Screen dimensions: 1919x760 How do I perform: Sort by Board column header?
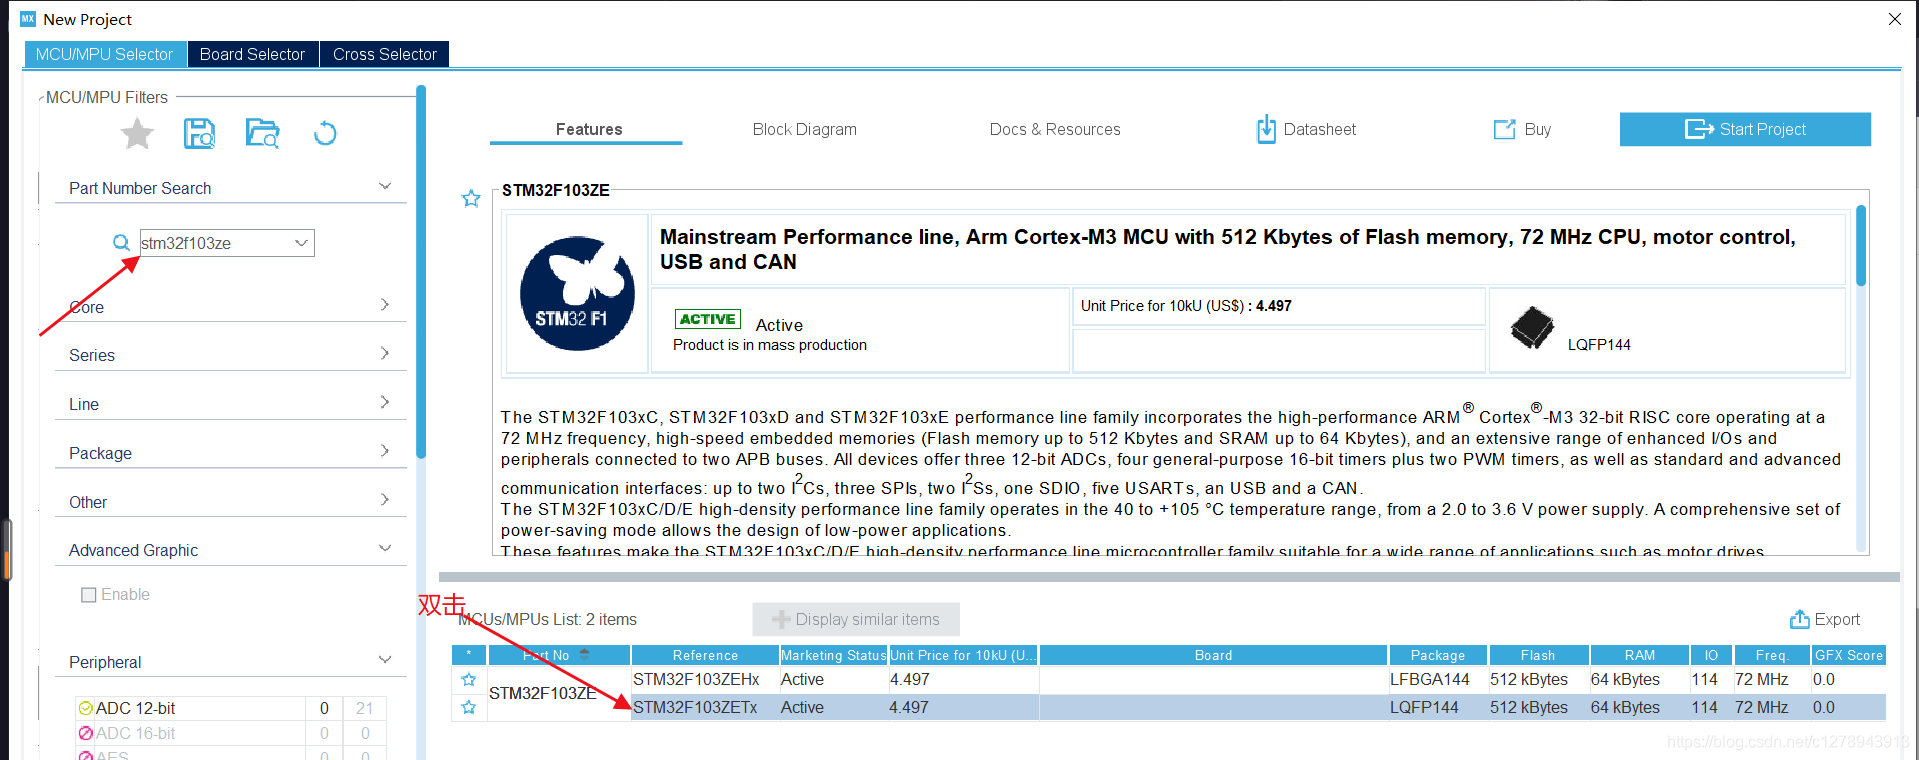click(1213, 655)
